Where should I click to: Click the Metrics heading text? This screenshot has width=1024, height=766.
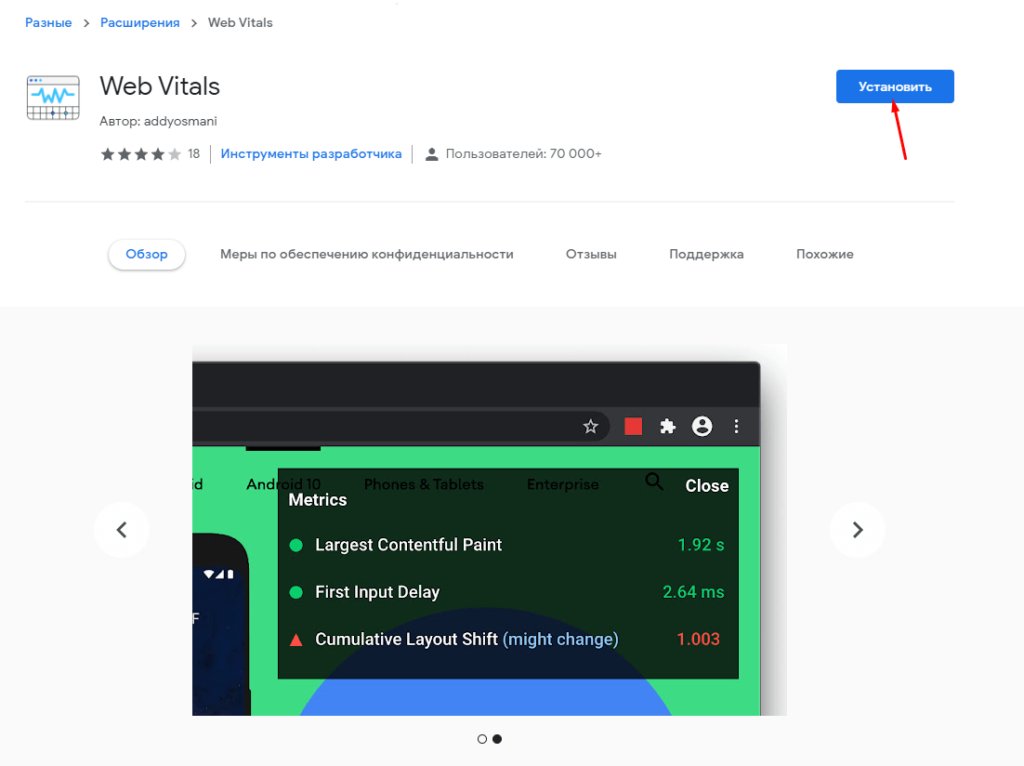click(x=317, y=500)
